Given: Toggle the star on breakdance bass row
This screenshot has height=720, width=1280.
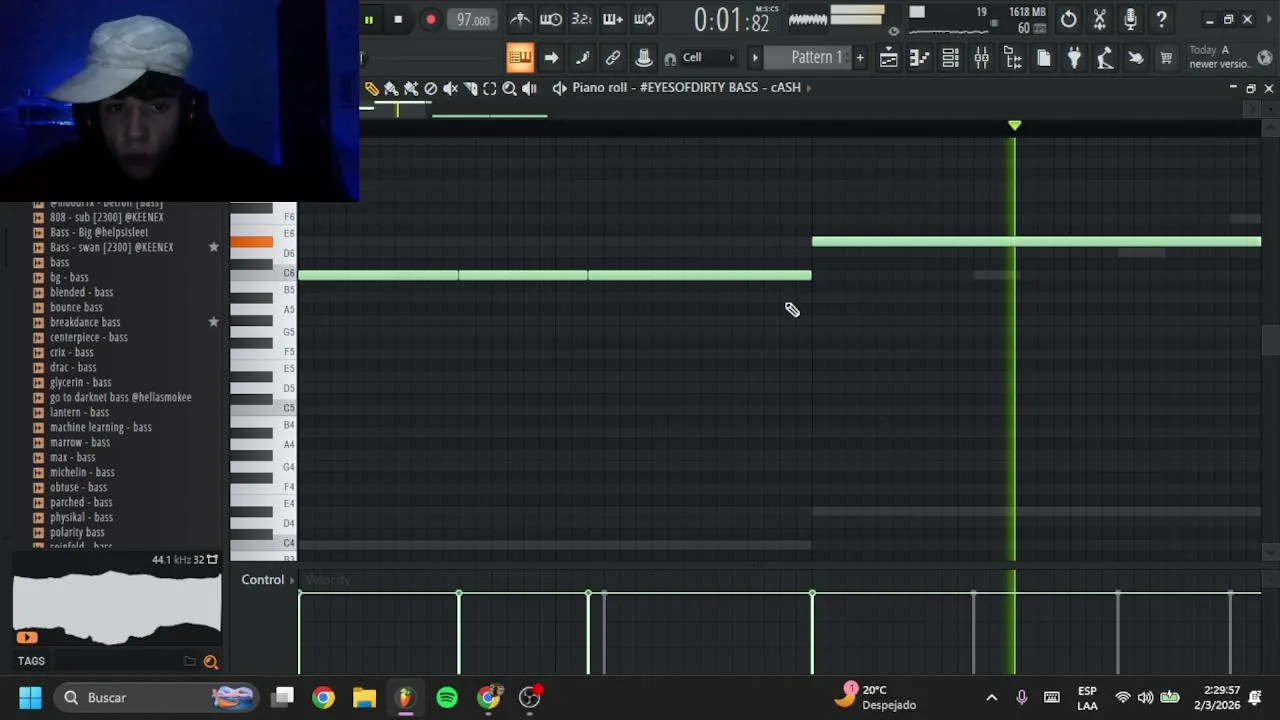Looking at the screenshot, I should [x=213, y=322].
